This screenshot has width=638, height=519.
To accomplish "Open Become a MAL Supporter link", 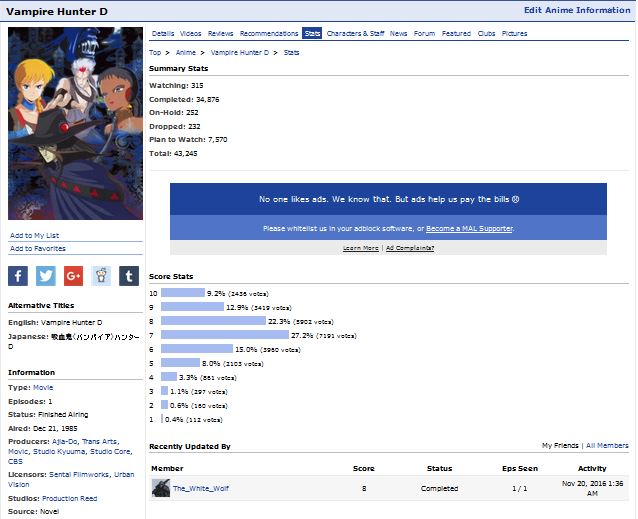I will [469, 228].
